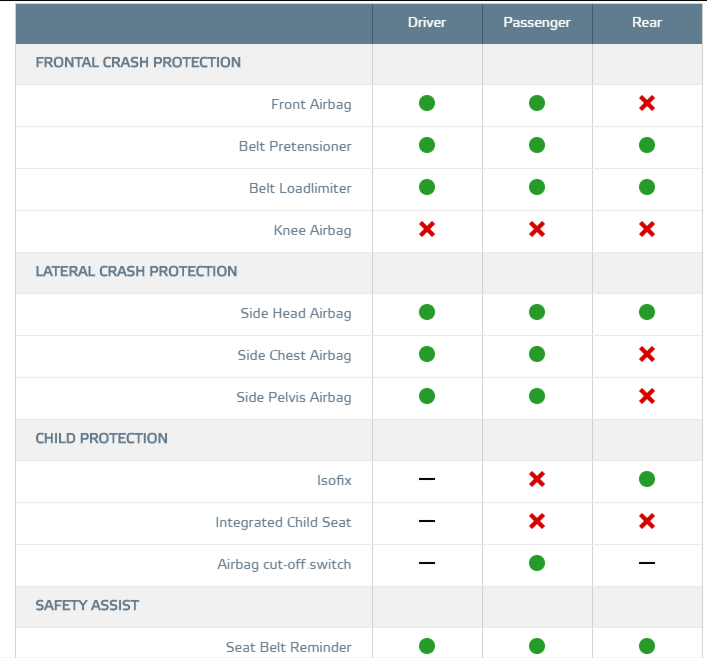Click the Child Protection section heading
Viewport: 707px width, 658px height.
tap(101, 438)
